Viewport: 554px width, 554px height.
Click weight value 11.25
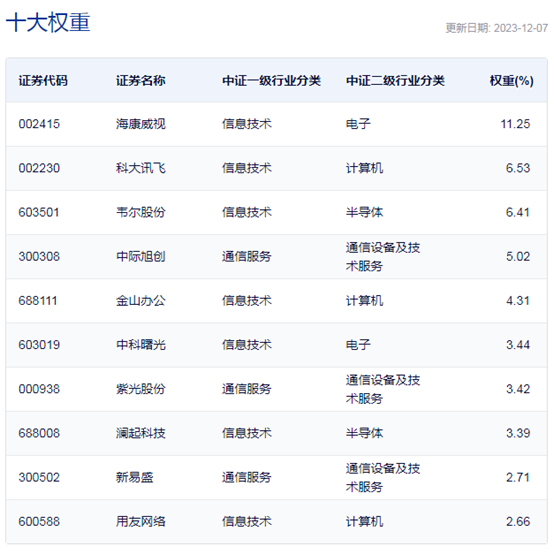tap(515, 124)
